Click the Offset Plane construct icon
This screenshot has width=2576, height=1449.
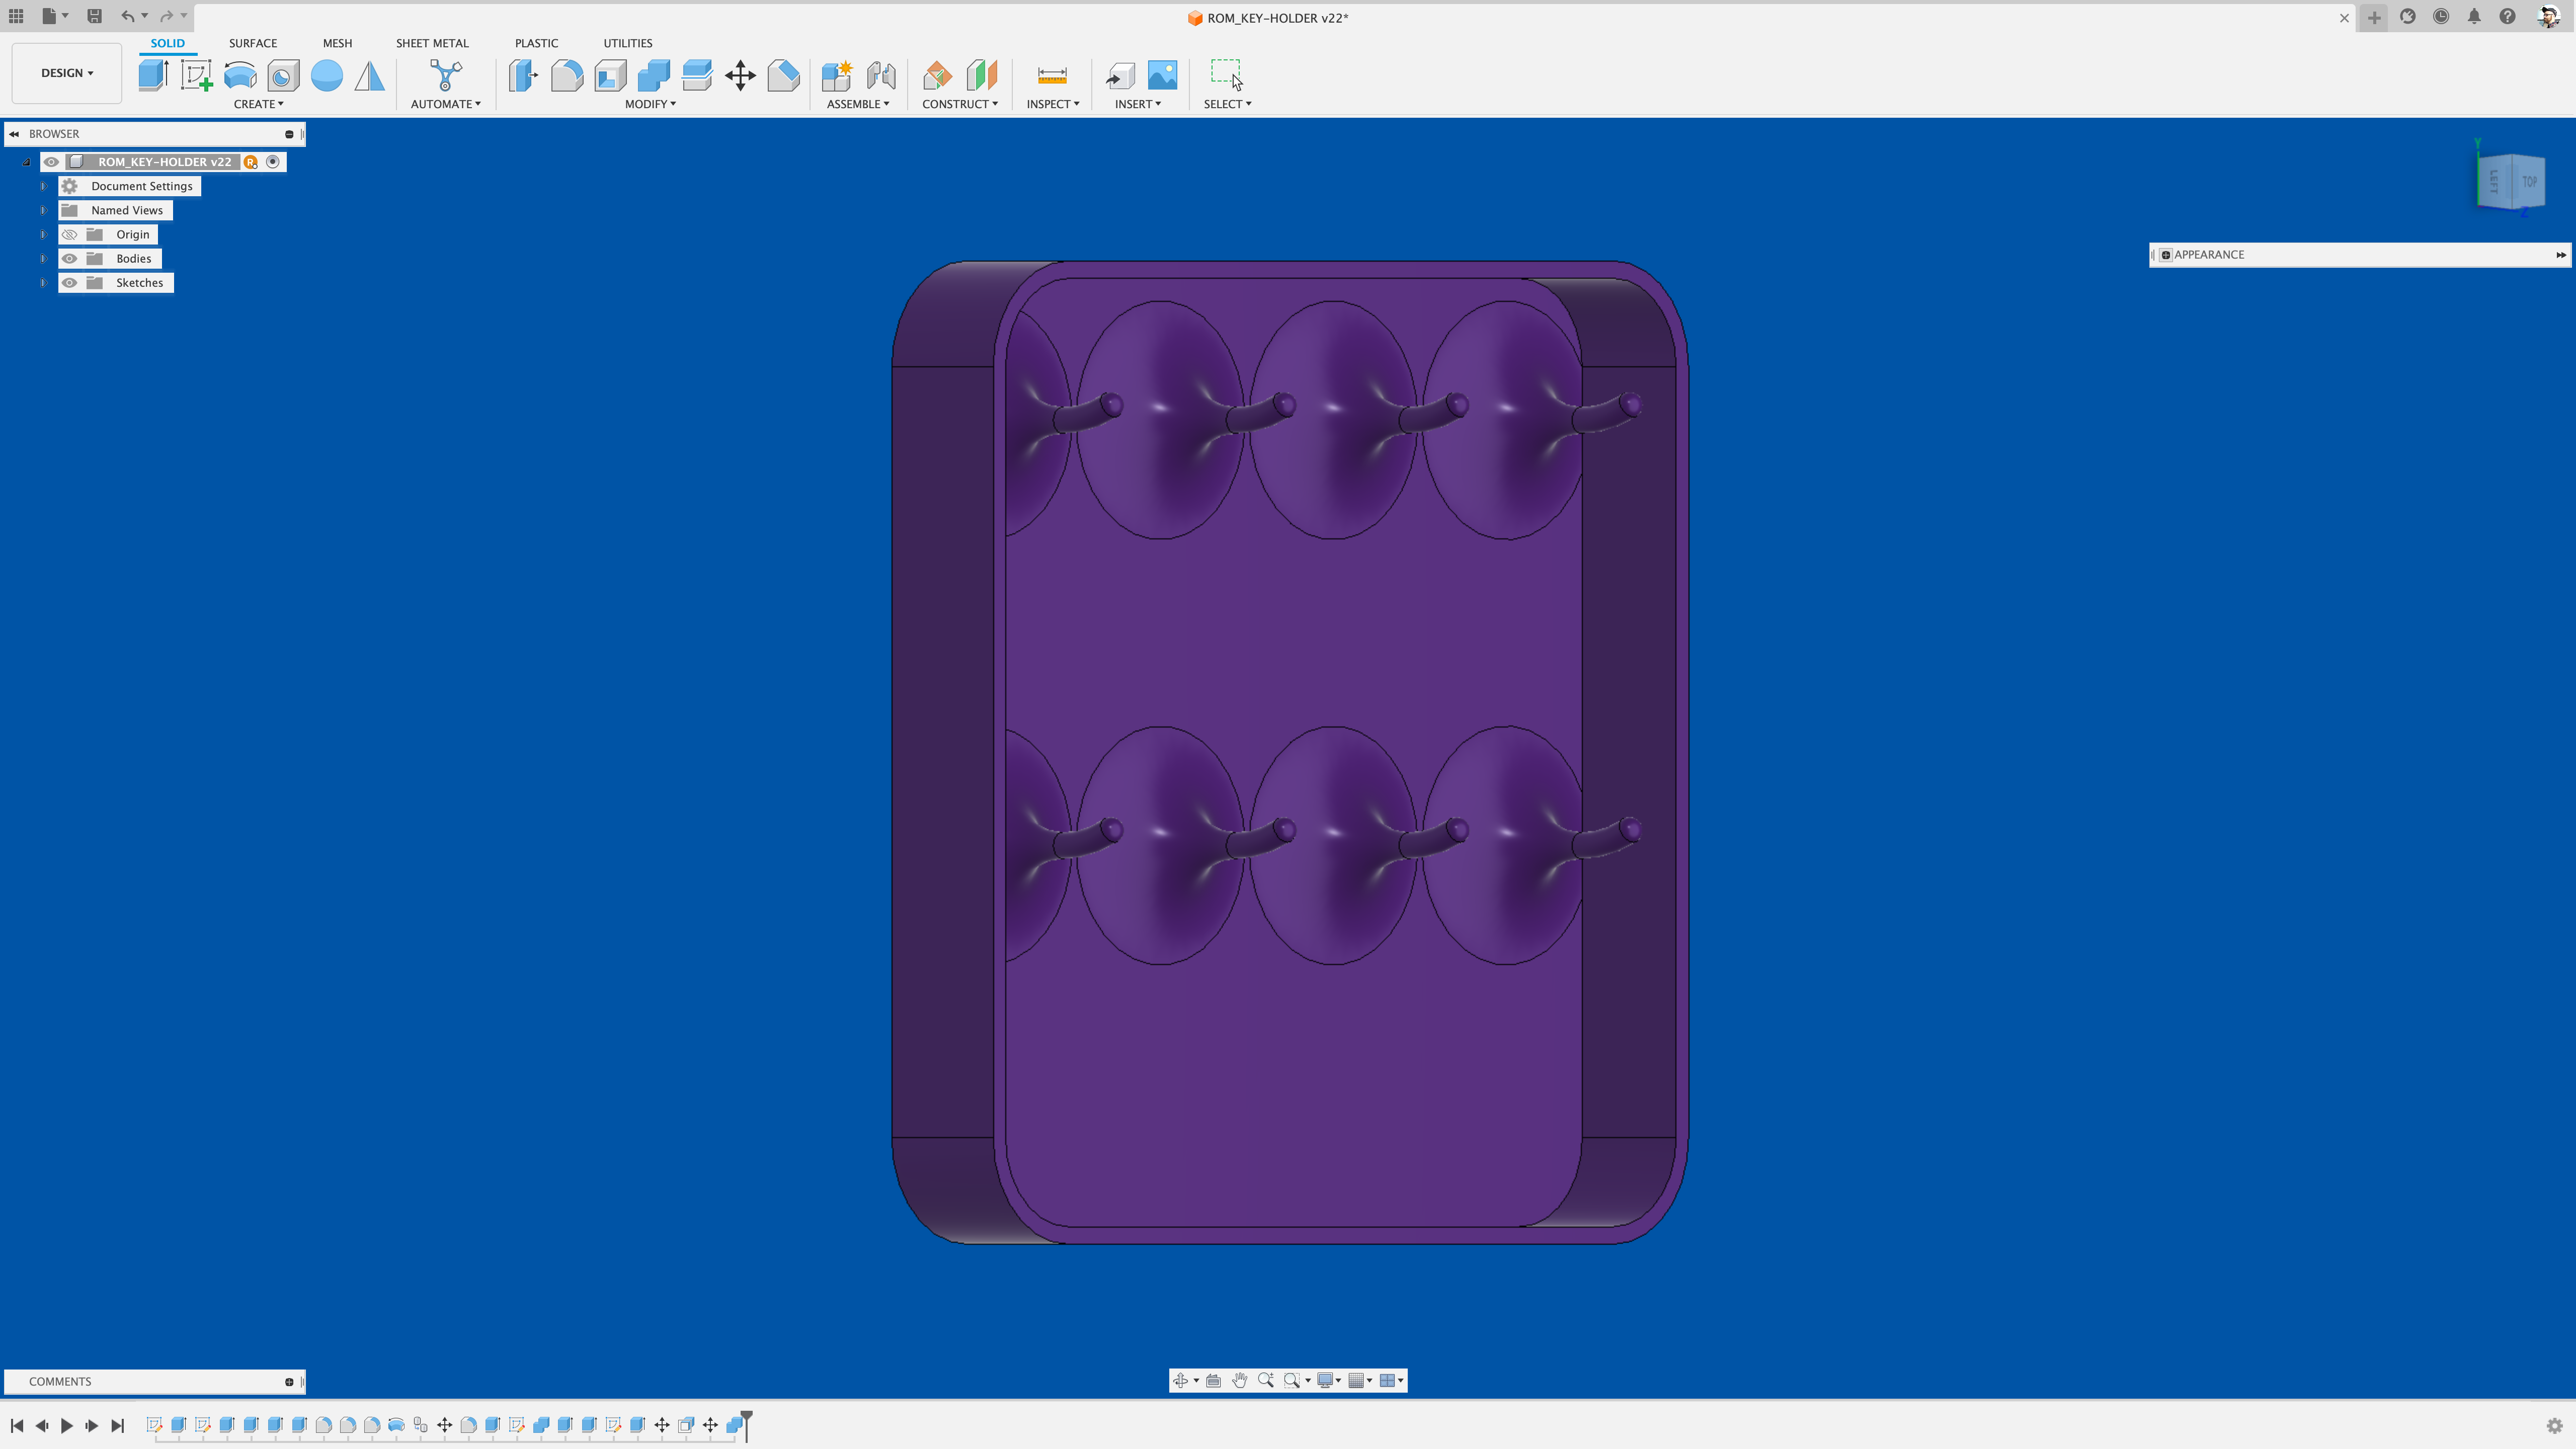tap(937, 75)
